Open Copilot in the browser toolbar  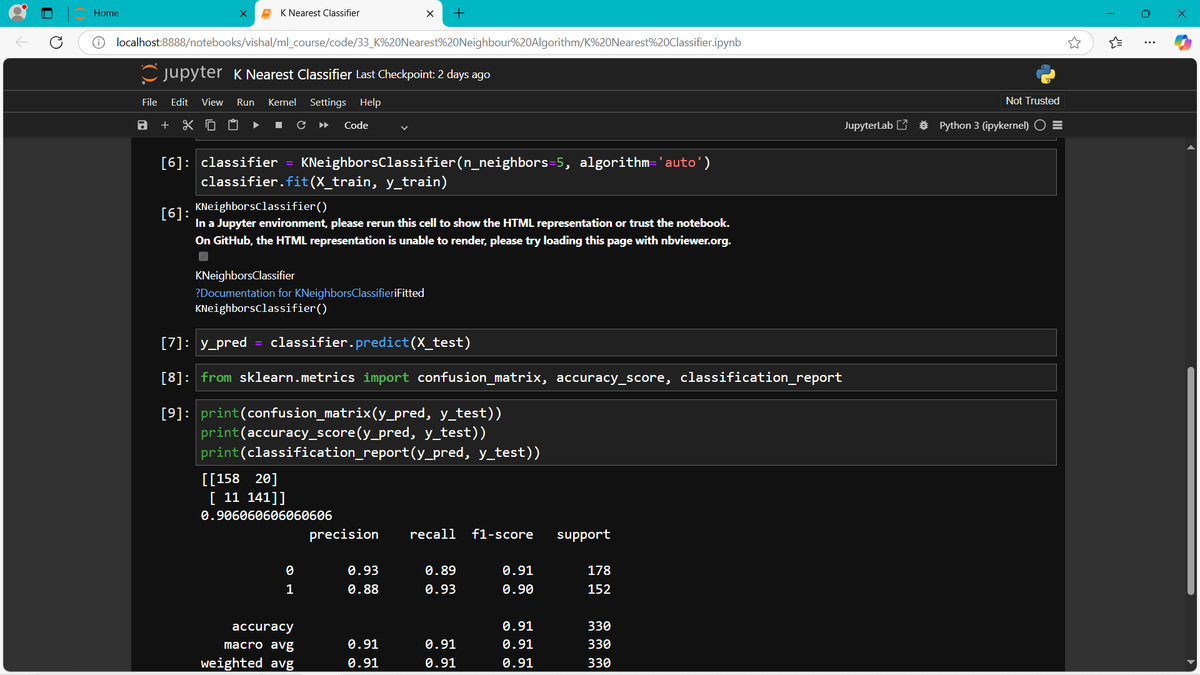pyautogui.click(x=1183, y=42)
